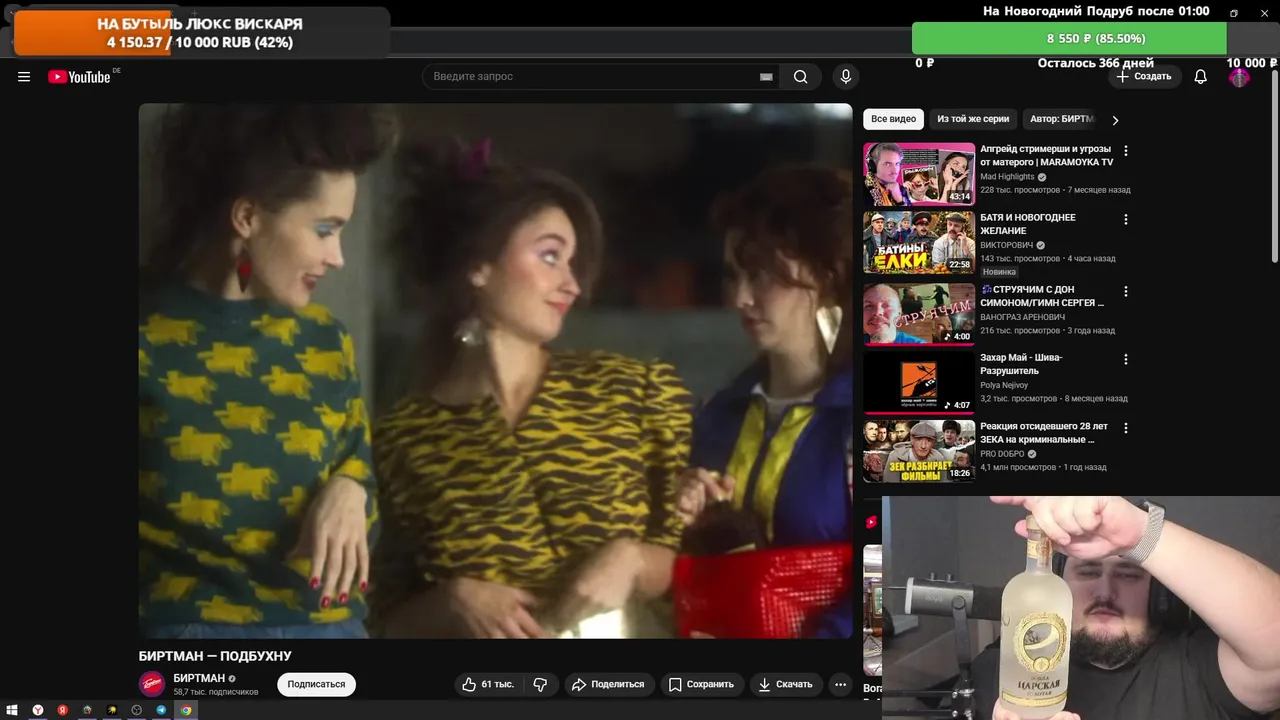1280x720 pixels.
Task: Visit 'ВИКТОРОВИЧ' channel name
Action: click(1006, 245)
